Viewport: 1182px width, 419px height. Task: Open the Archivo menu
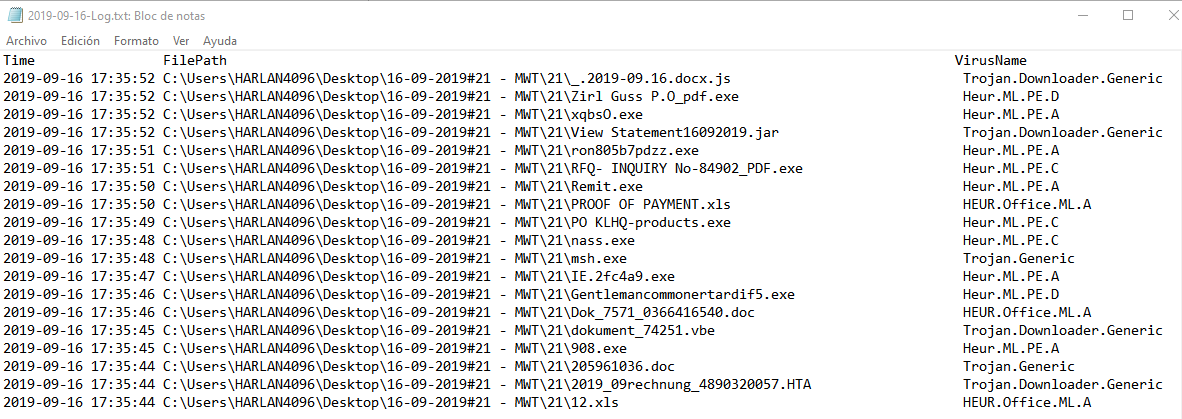click(x=26, y=41)
